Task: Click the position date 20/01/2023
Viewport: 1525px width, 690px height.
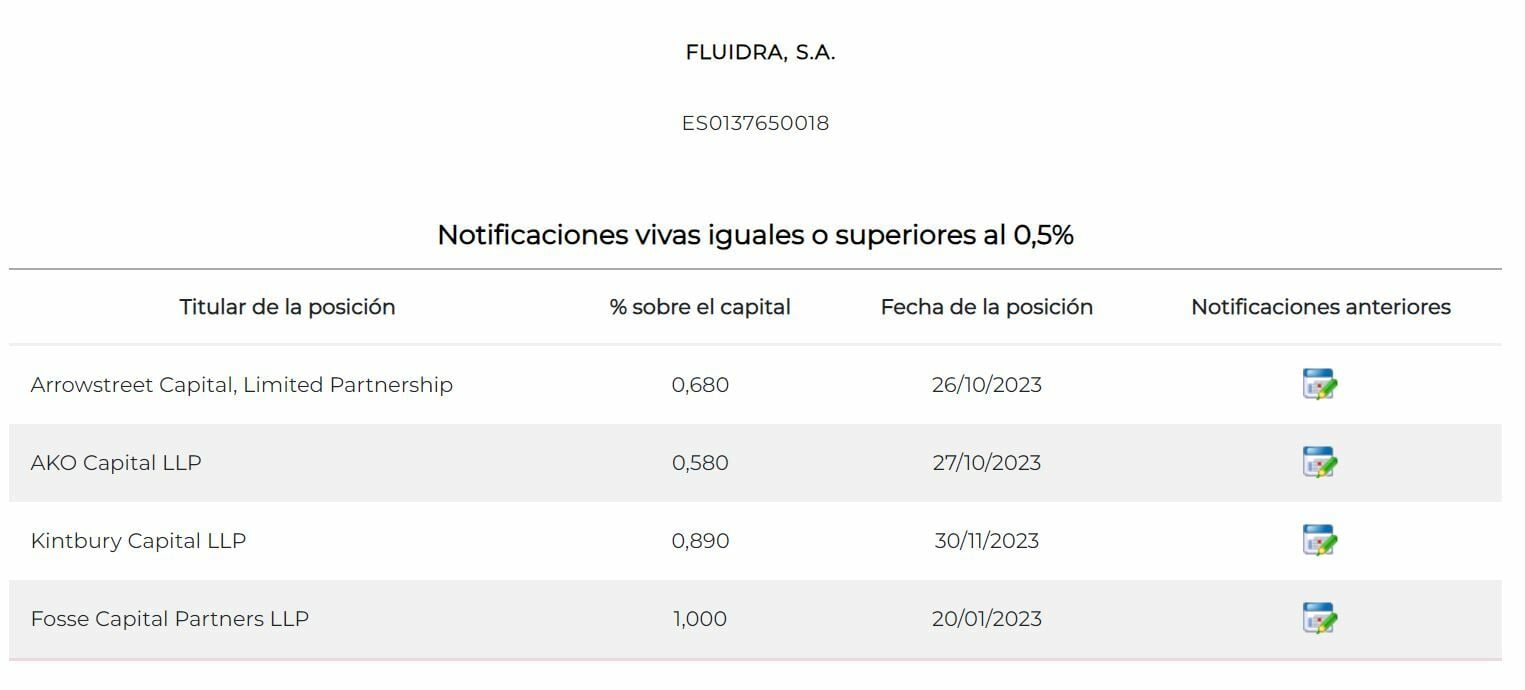Action: click(x=986, y=619)
